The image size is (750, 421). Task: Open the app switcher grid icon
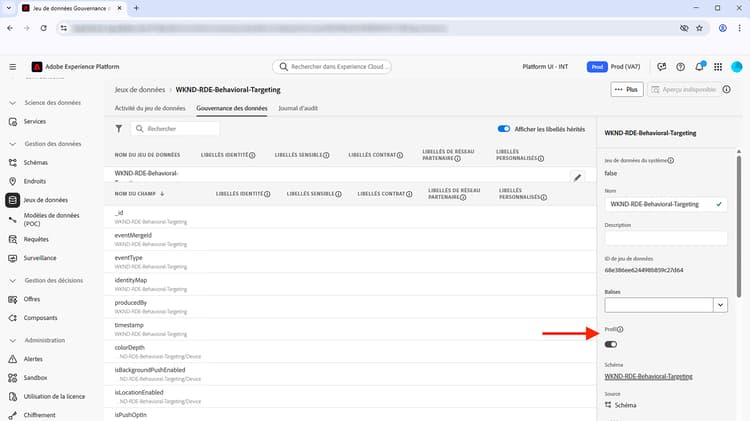point(718,67)
